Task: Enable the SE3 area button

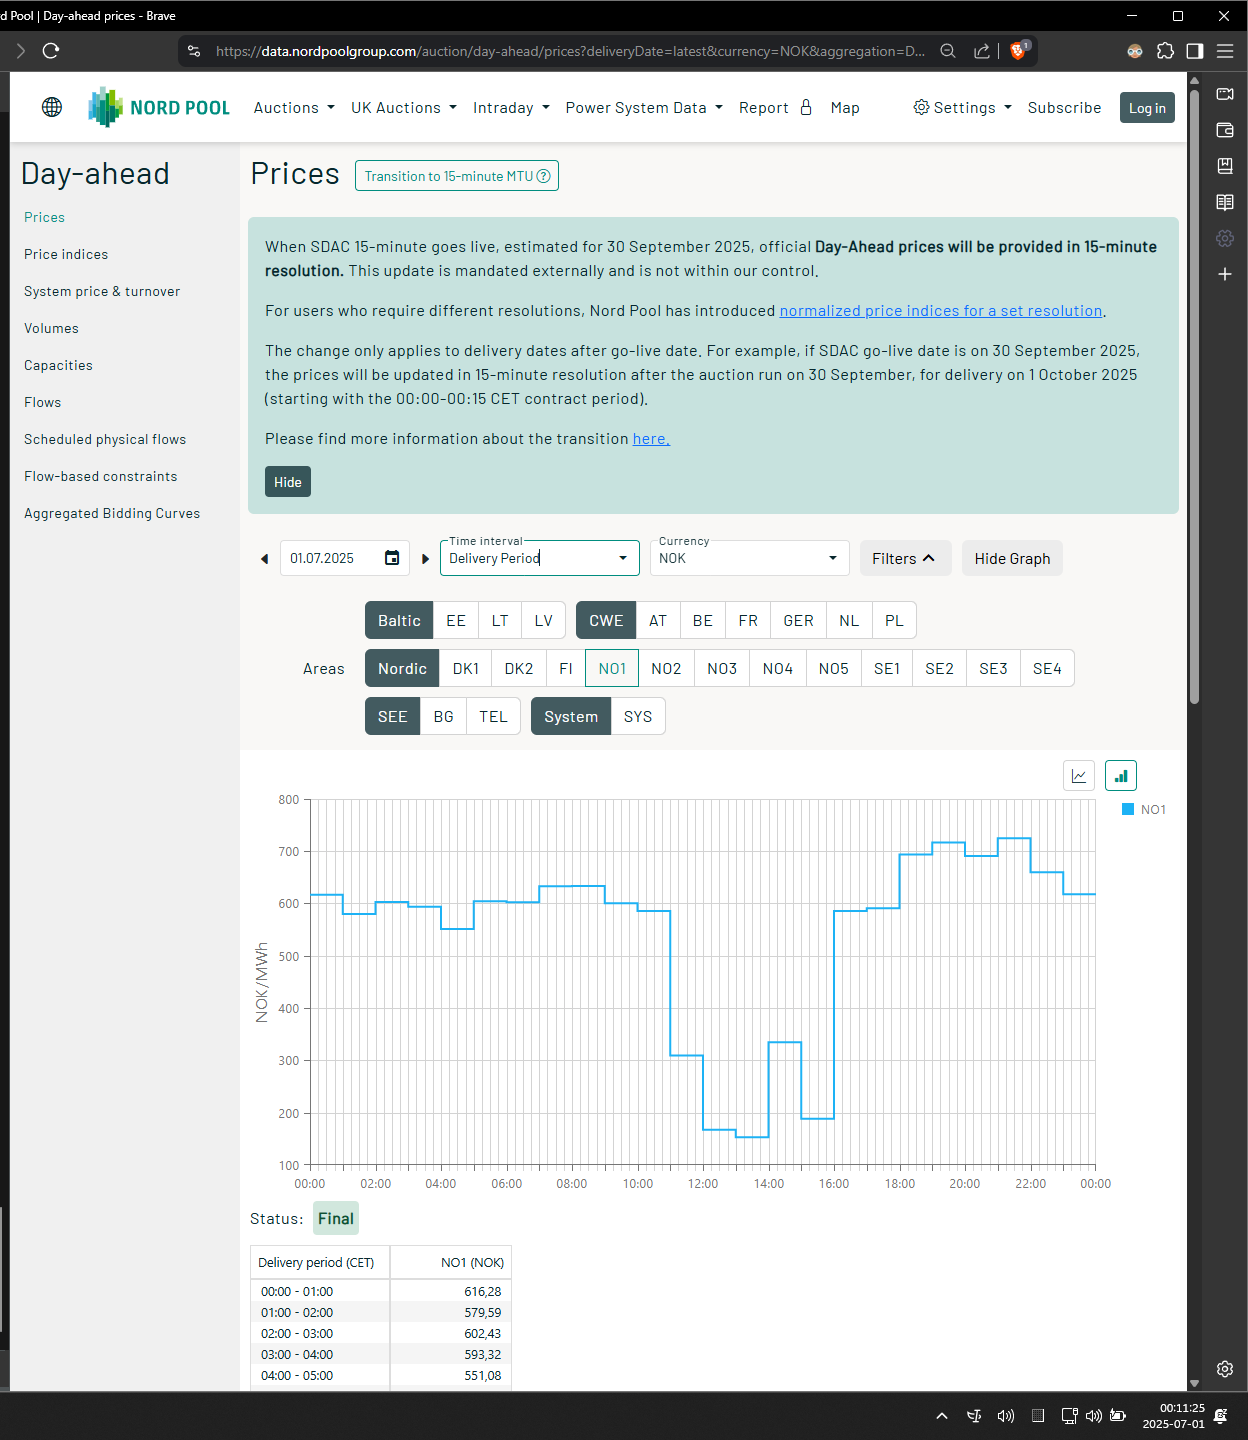Action: [x=993, y=668]
